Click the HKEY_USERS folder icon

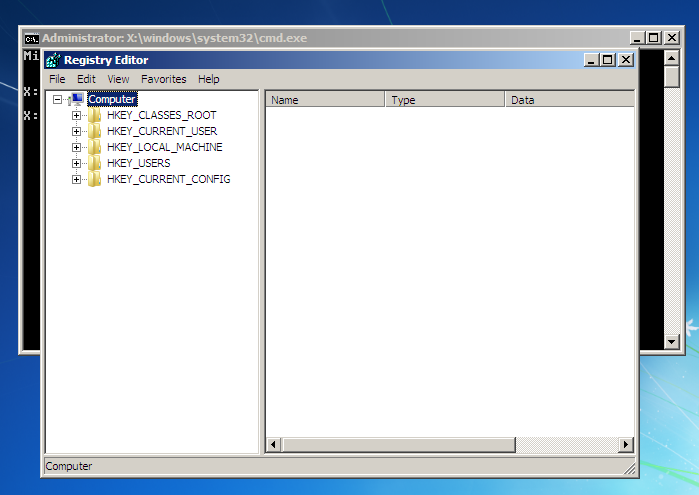point(95,163)
